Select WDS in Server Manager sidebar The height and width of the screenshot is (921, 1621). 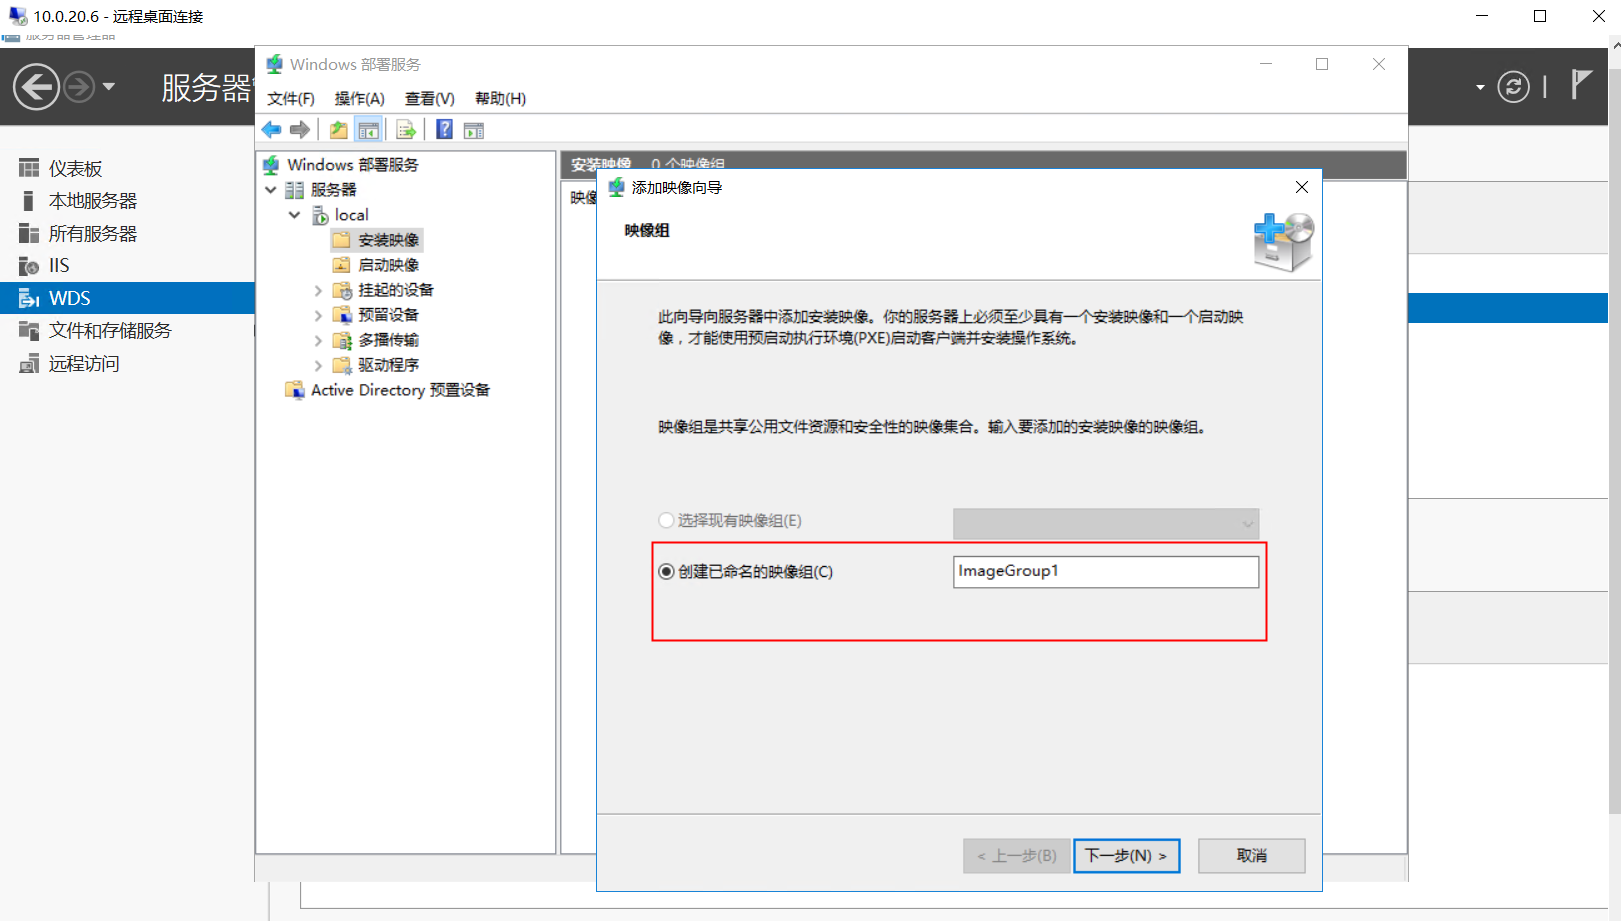click(x=127, y=298)
